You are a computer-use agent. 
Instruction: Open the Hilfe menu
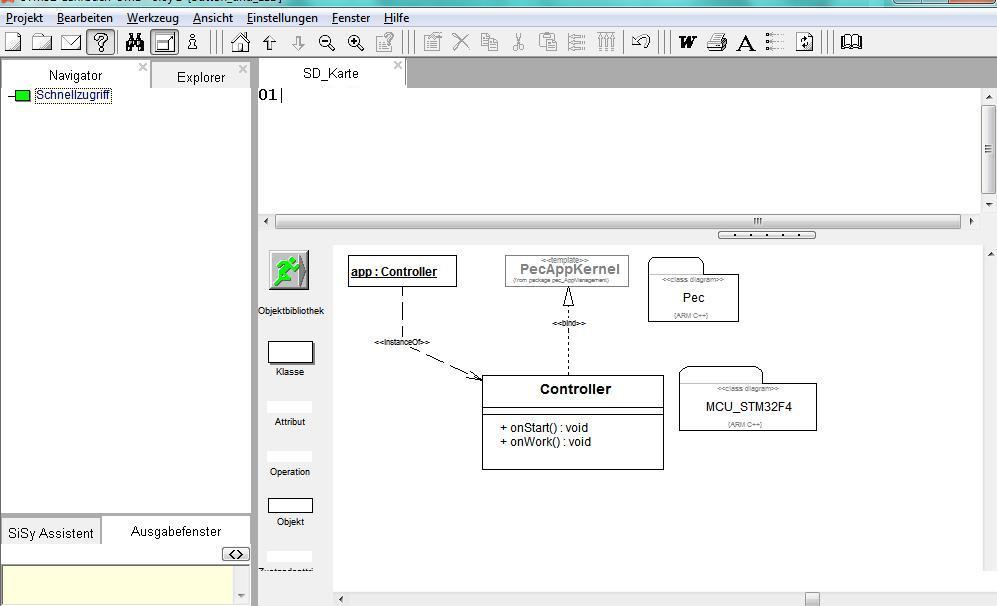coord(396,18)
